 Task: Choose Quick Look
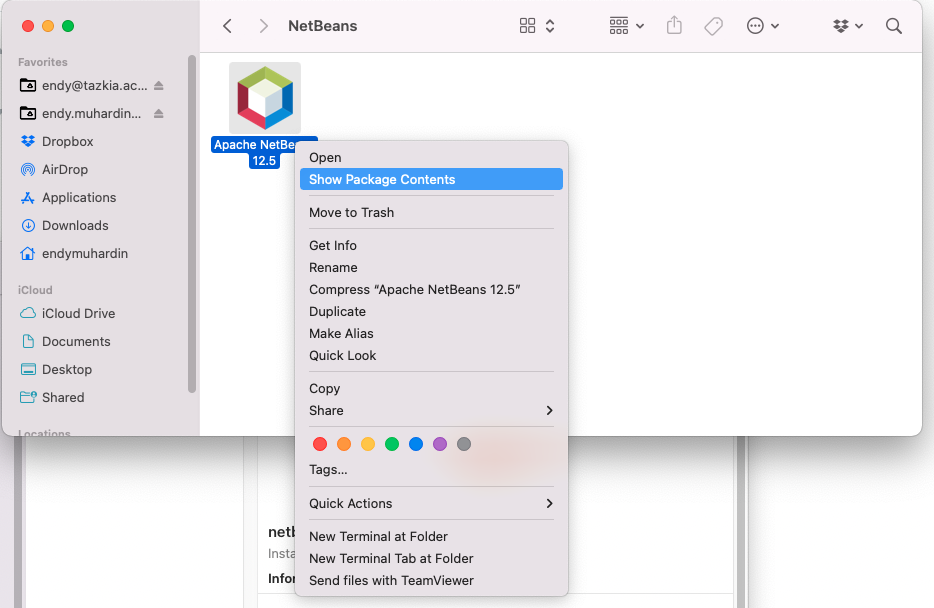[x=431, y=356]
